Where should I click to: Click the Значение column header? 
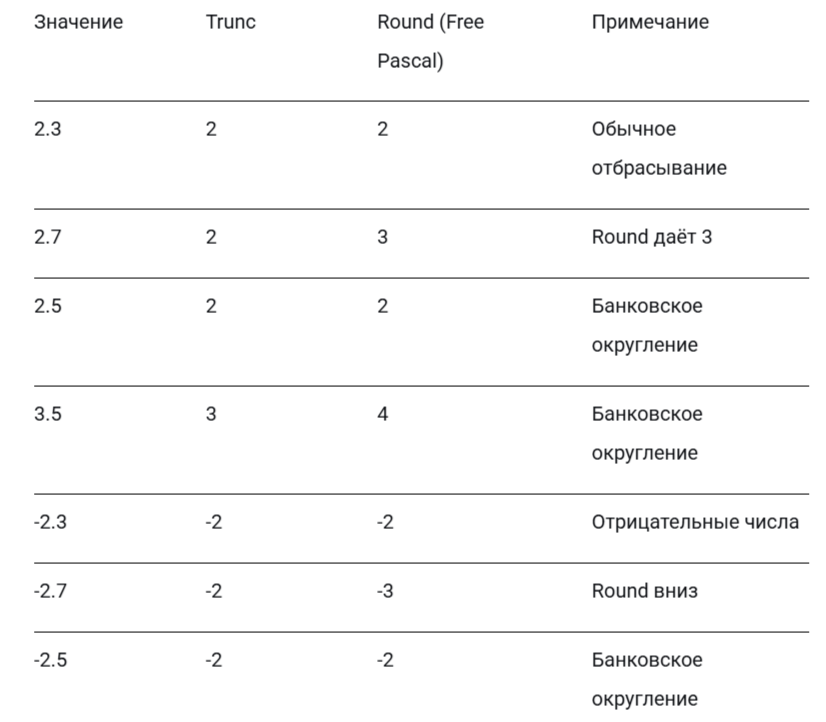pos(78,22)
